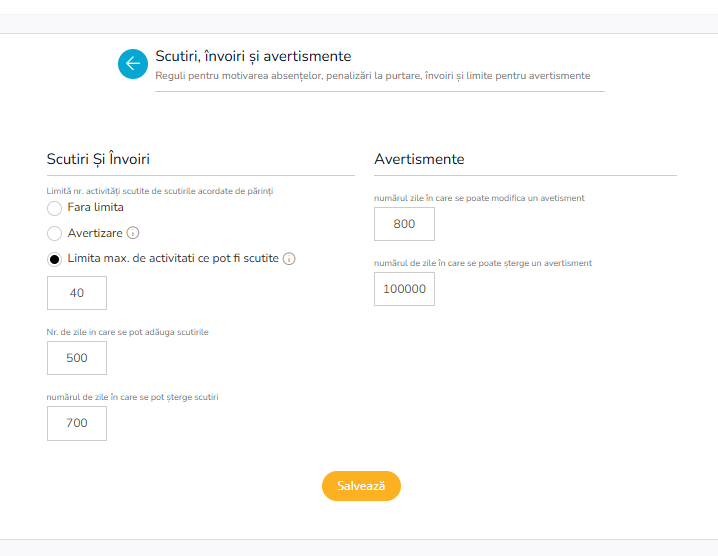718x556 pixels.
Task: Click the delete-scutiri days field showing 700
Action: [x=77, y=423]
